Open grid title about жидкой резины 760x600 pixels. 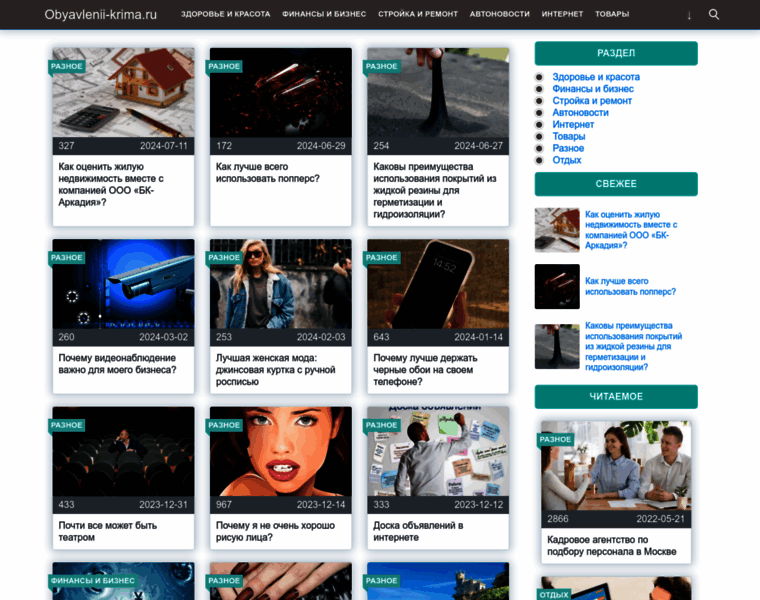tap(435, 190)
